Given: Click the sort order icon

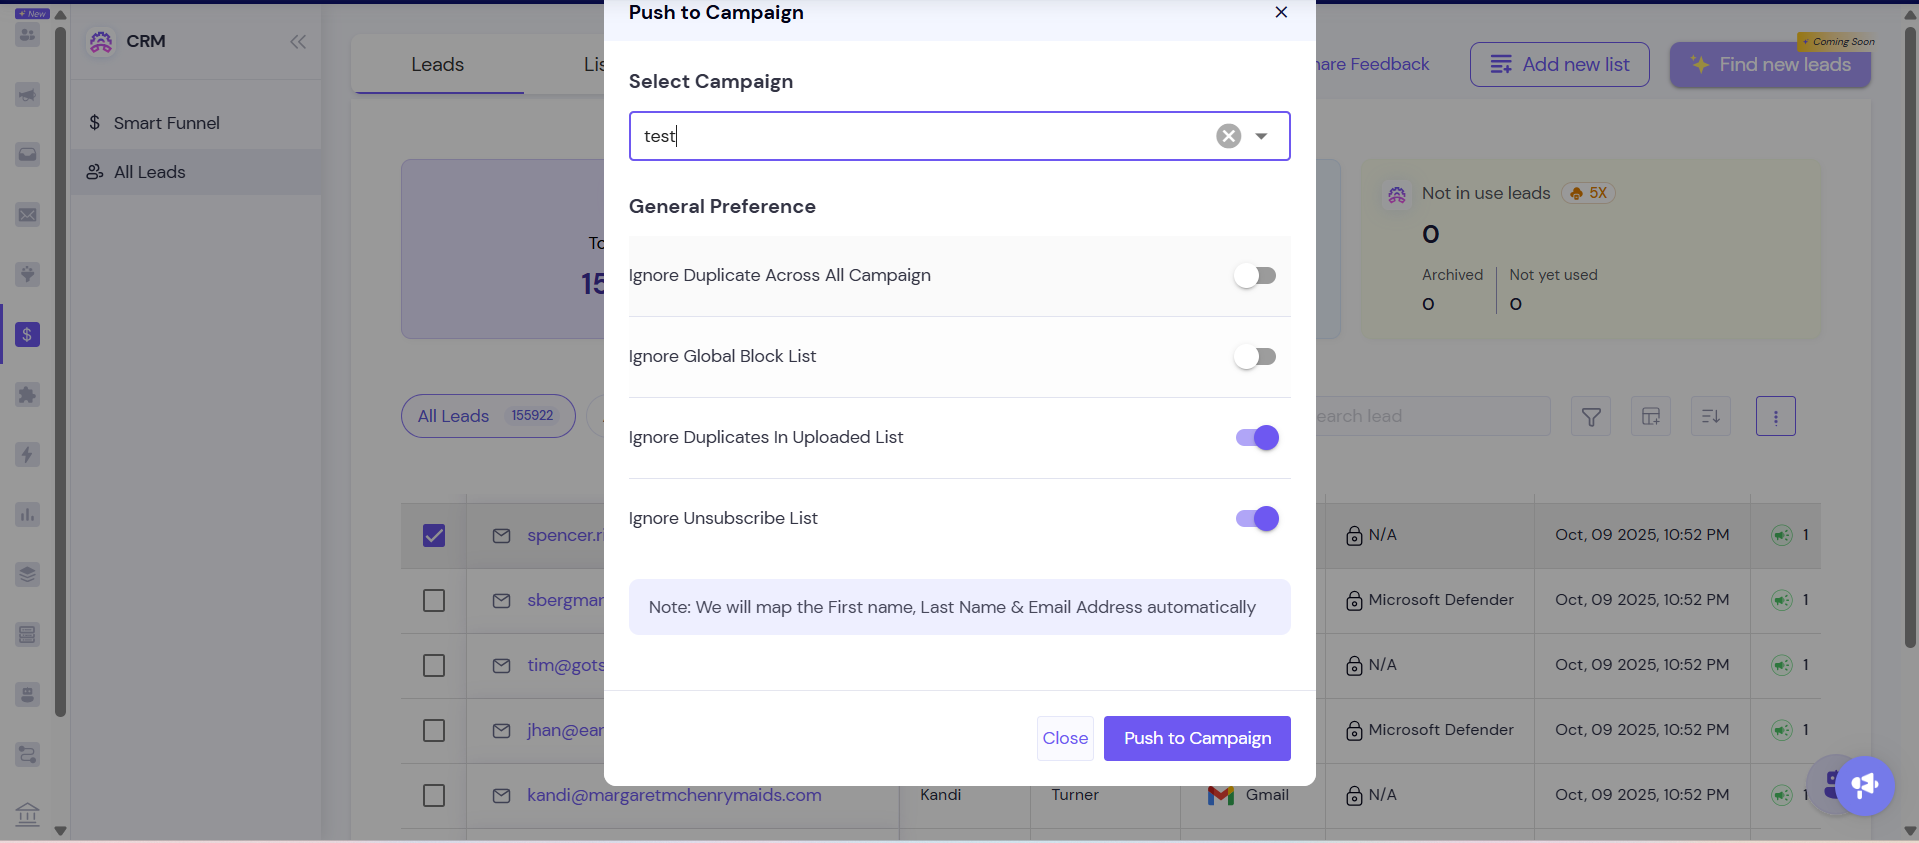Looking at the screenshot, I should 1711,416.
